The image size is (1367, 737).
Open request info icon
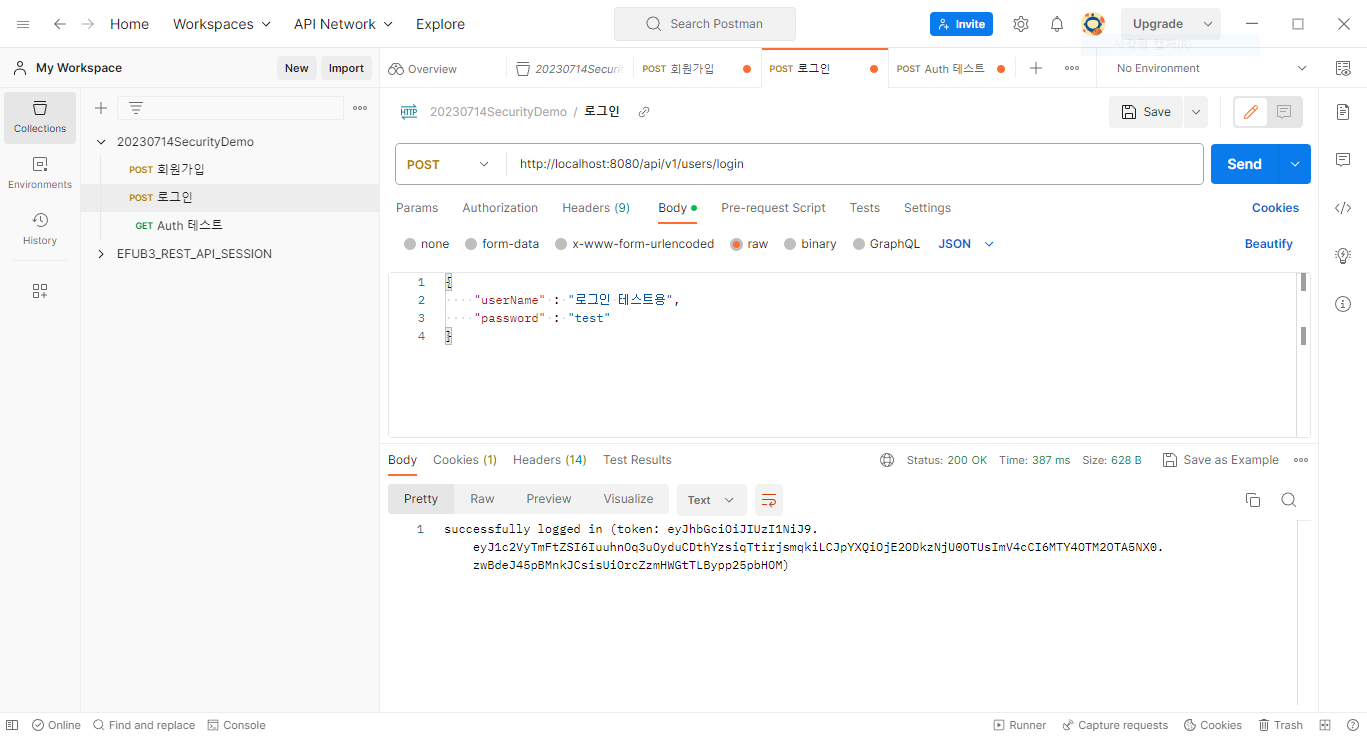click(1343, 304)
